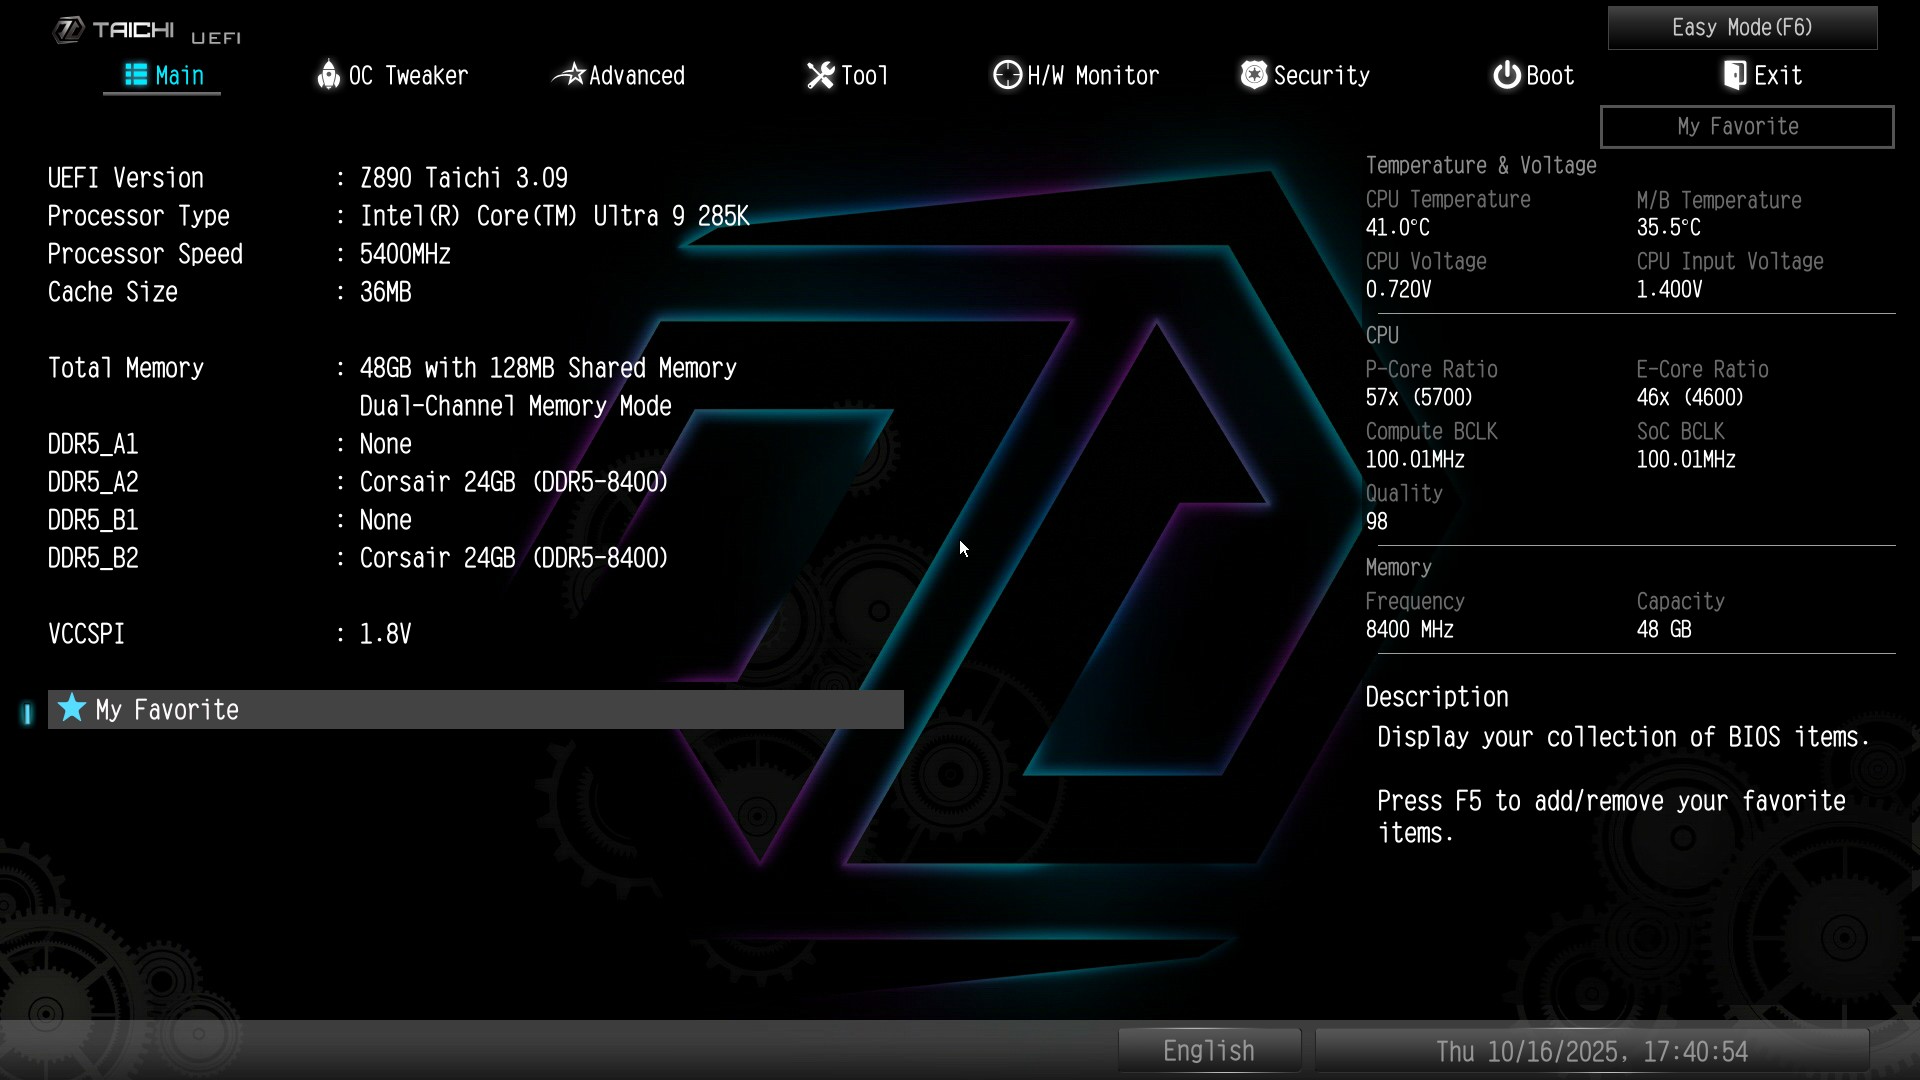The image size is (1920, 1080).
Task: Go to the H/W Monitor tab
Action: click(x=1093, y=76)
